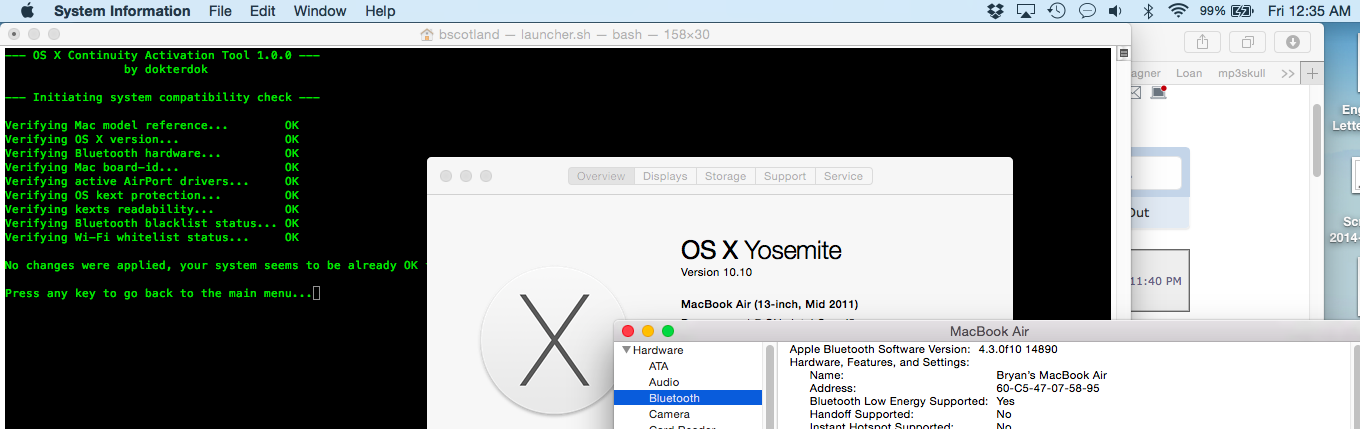Open the Wi-Fi status menu

1179,11
